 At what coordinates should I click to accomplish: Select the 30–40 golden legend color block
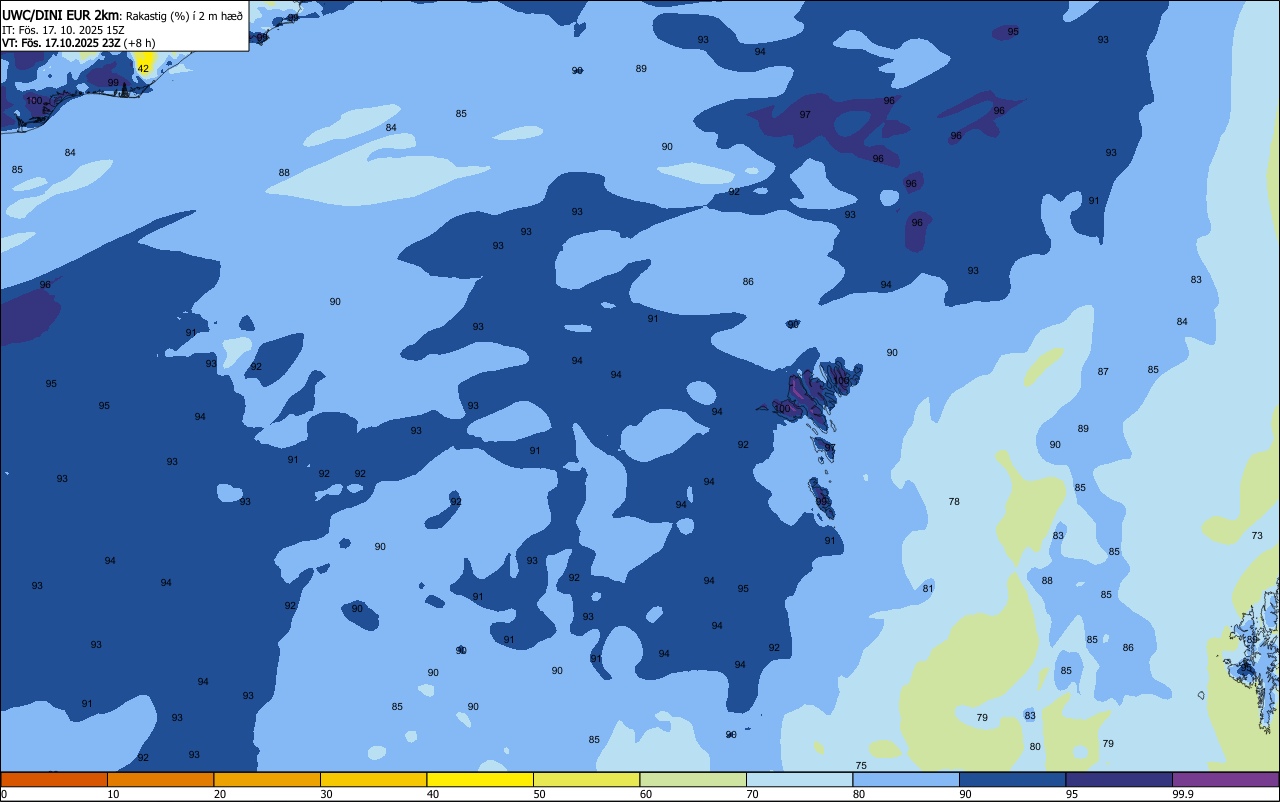373,779
